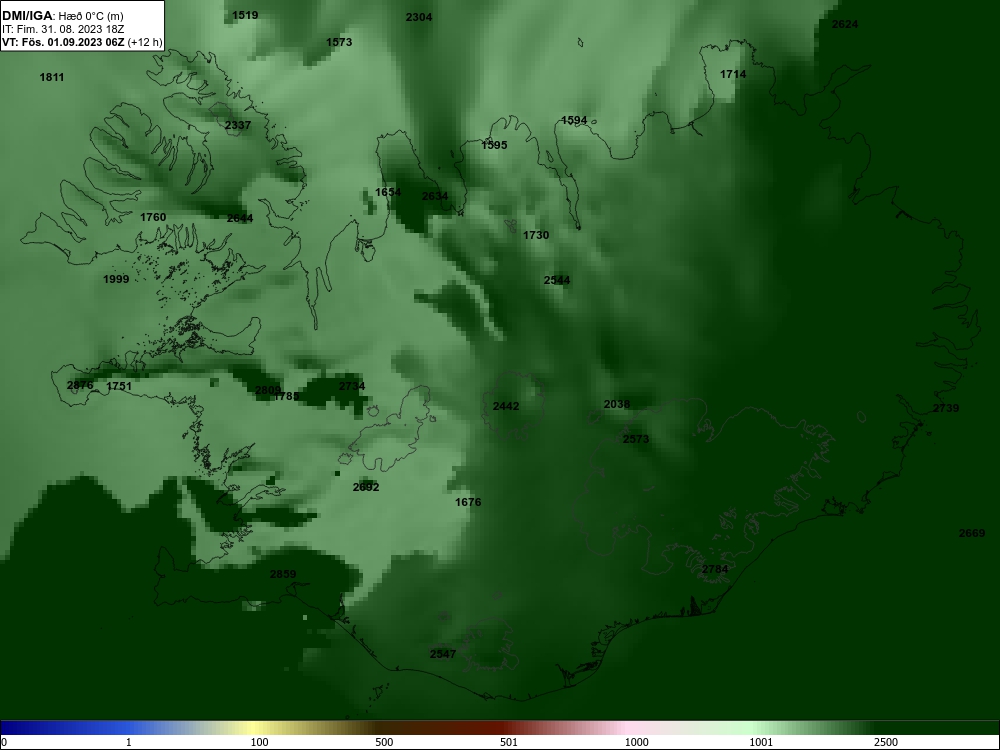1000x750 pixels.
Task: Click the 1595 height value label
Action: tap(494, 145)
